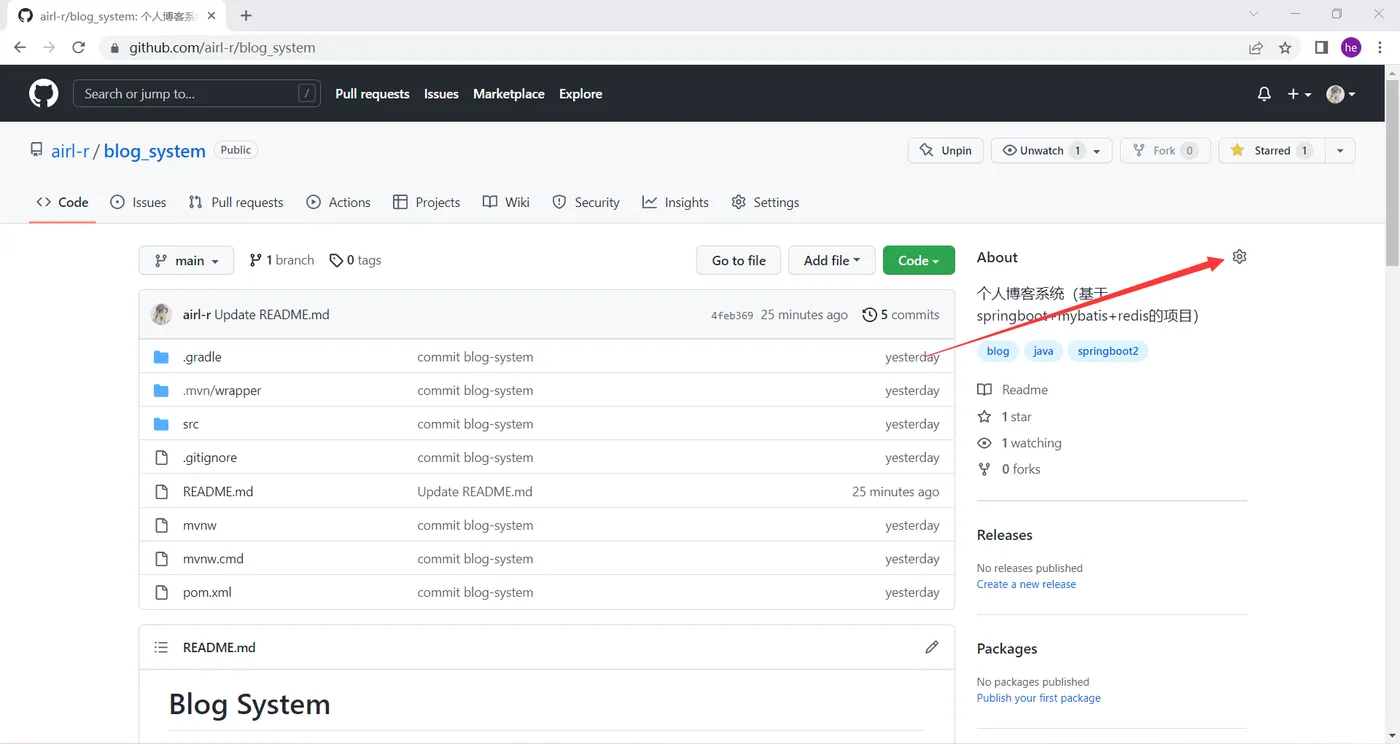Click Explore in the header

(581, 94)
